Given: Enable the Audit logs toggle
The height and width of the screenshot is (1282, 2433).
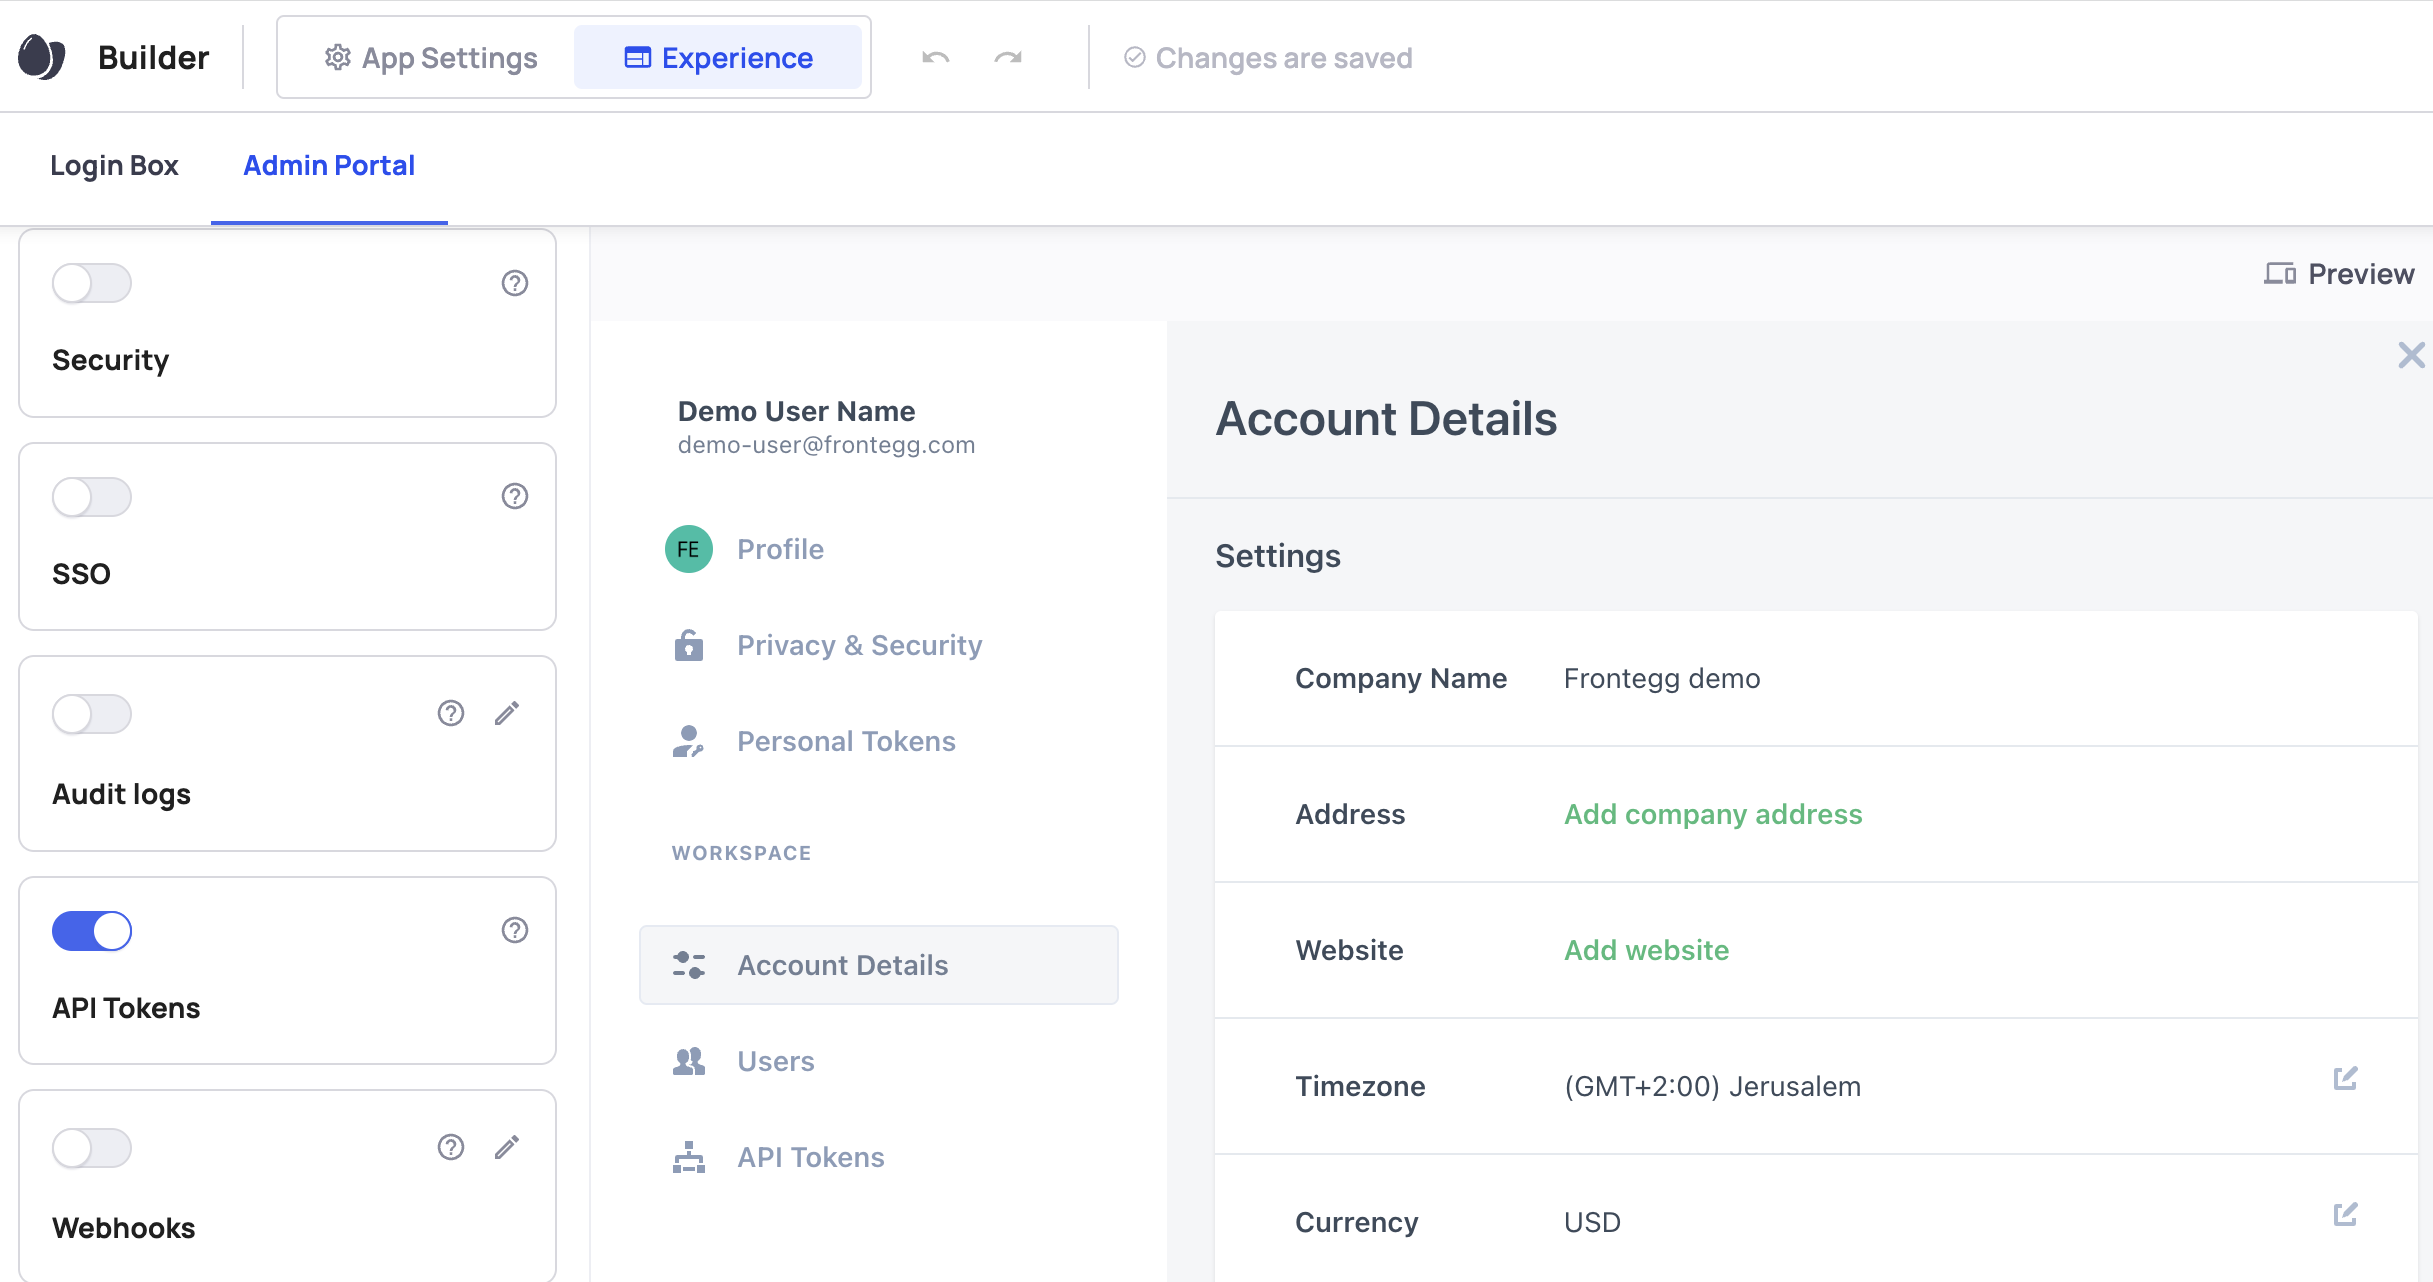Looking at the screenshot, I should [92, 714].
